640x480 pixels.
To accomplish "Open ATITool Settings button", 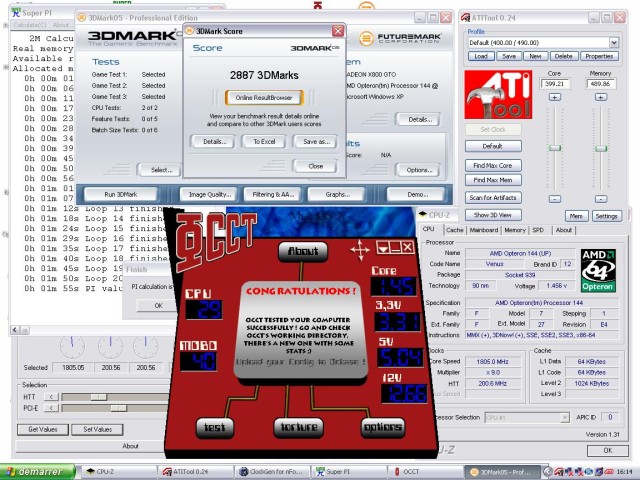I will [606, 216].
